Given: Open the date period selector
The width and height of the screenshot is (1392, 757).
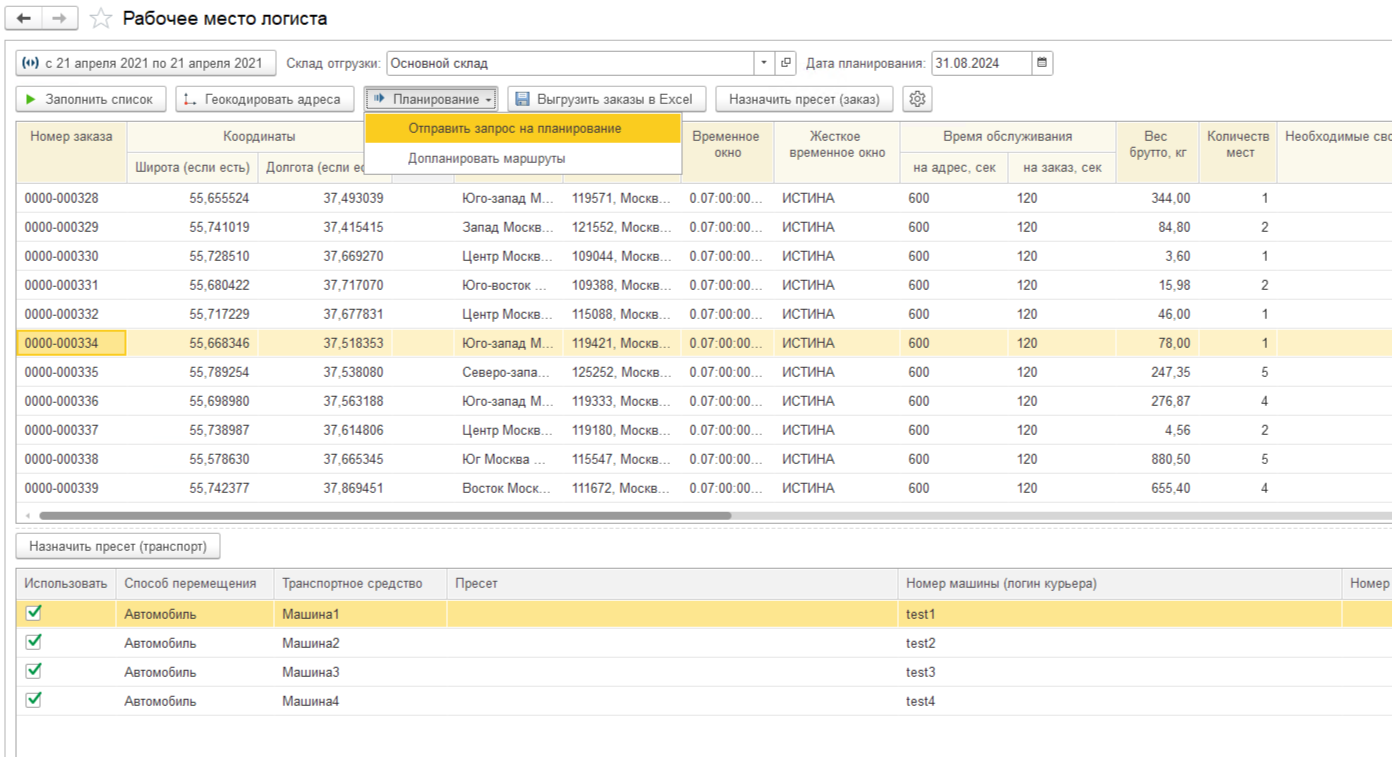Looking at the screenshot, I should (x=145, y=63).
